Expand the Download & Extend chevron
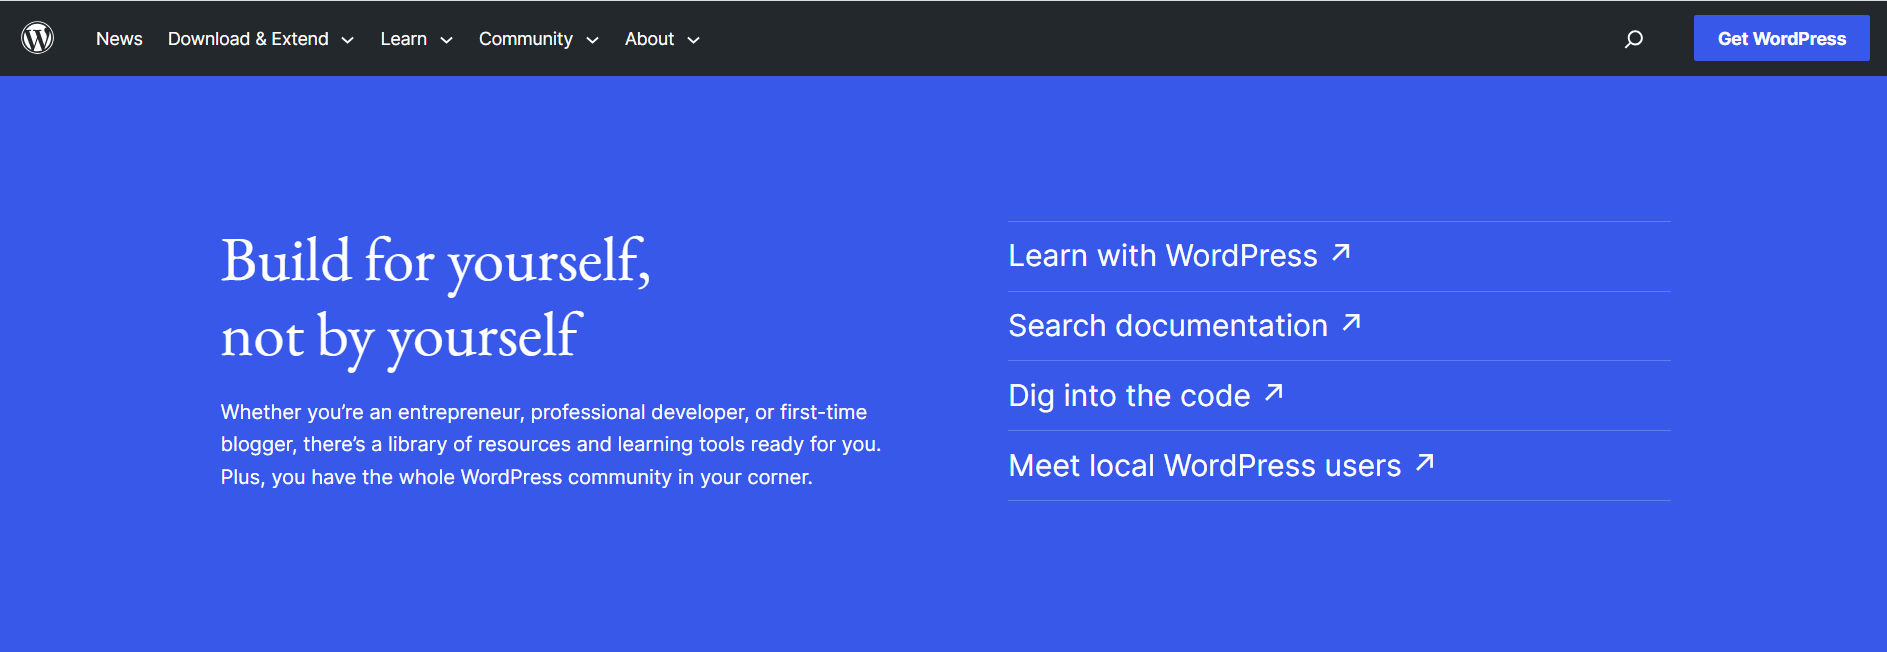The image size is (1887, 652). pyautogui.click(x=348, y=40)
